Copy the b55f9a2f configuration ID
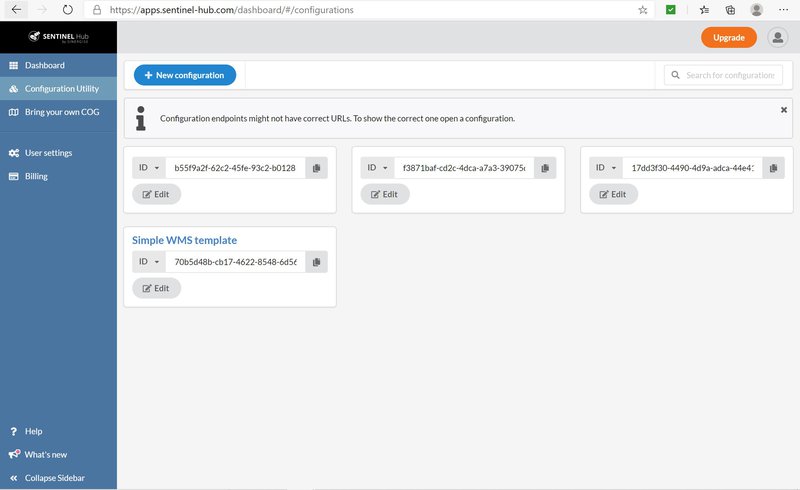 point(316,168)
